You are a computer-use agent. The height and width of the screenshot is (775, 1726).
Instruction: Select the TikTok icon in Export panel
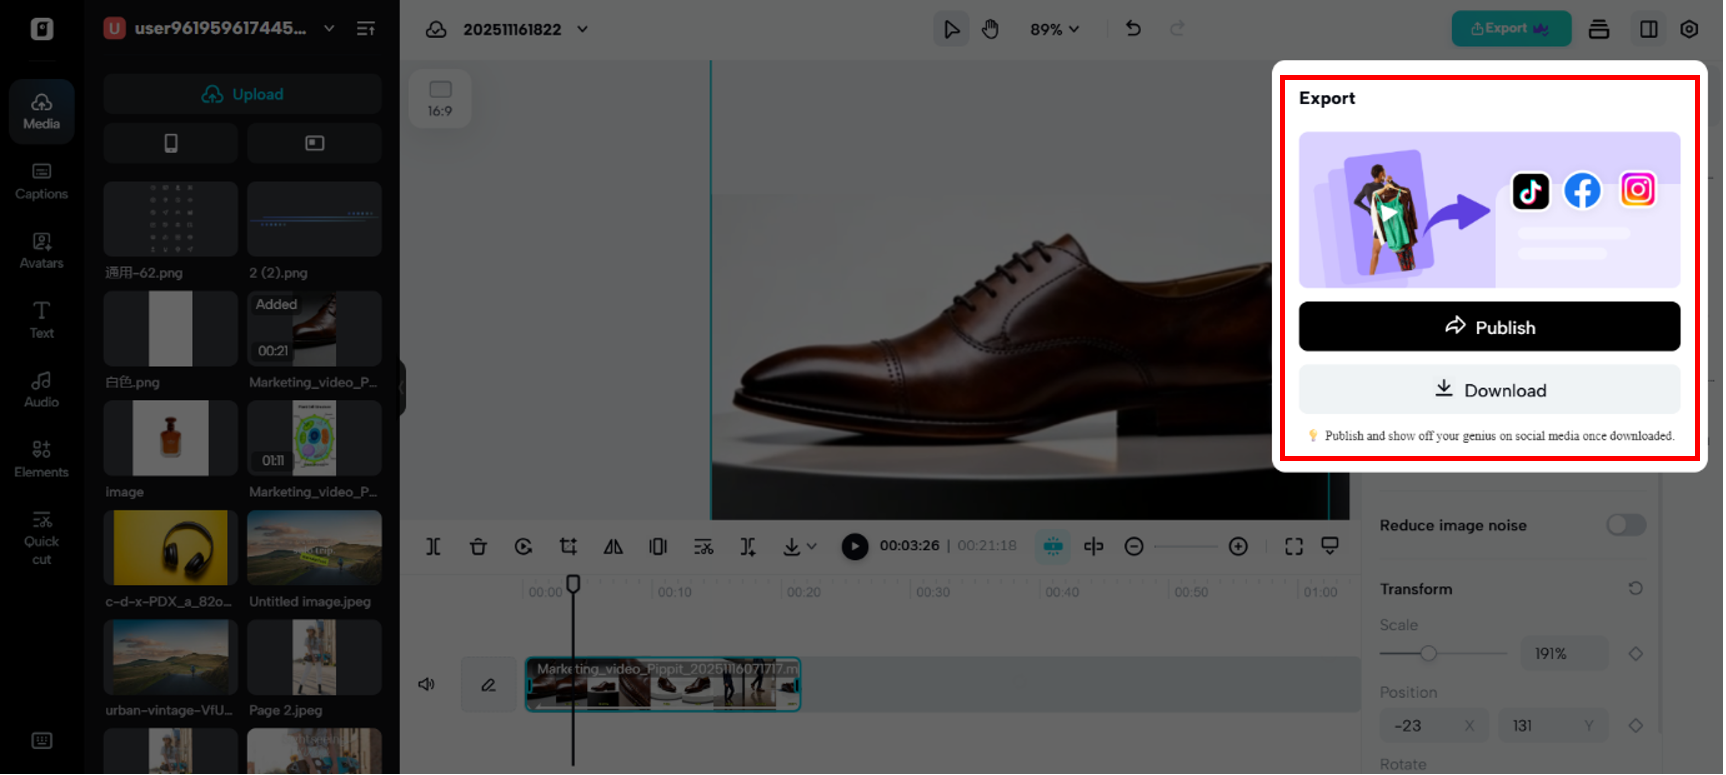1530,191
